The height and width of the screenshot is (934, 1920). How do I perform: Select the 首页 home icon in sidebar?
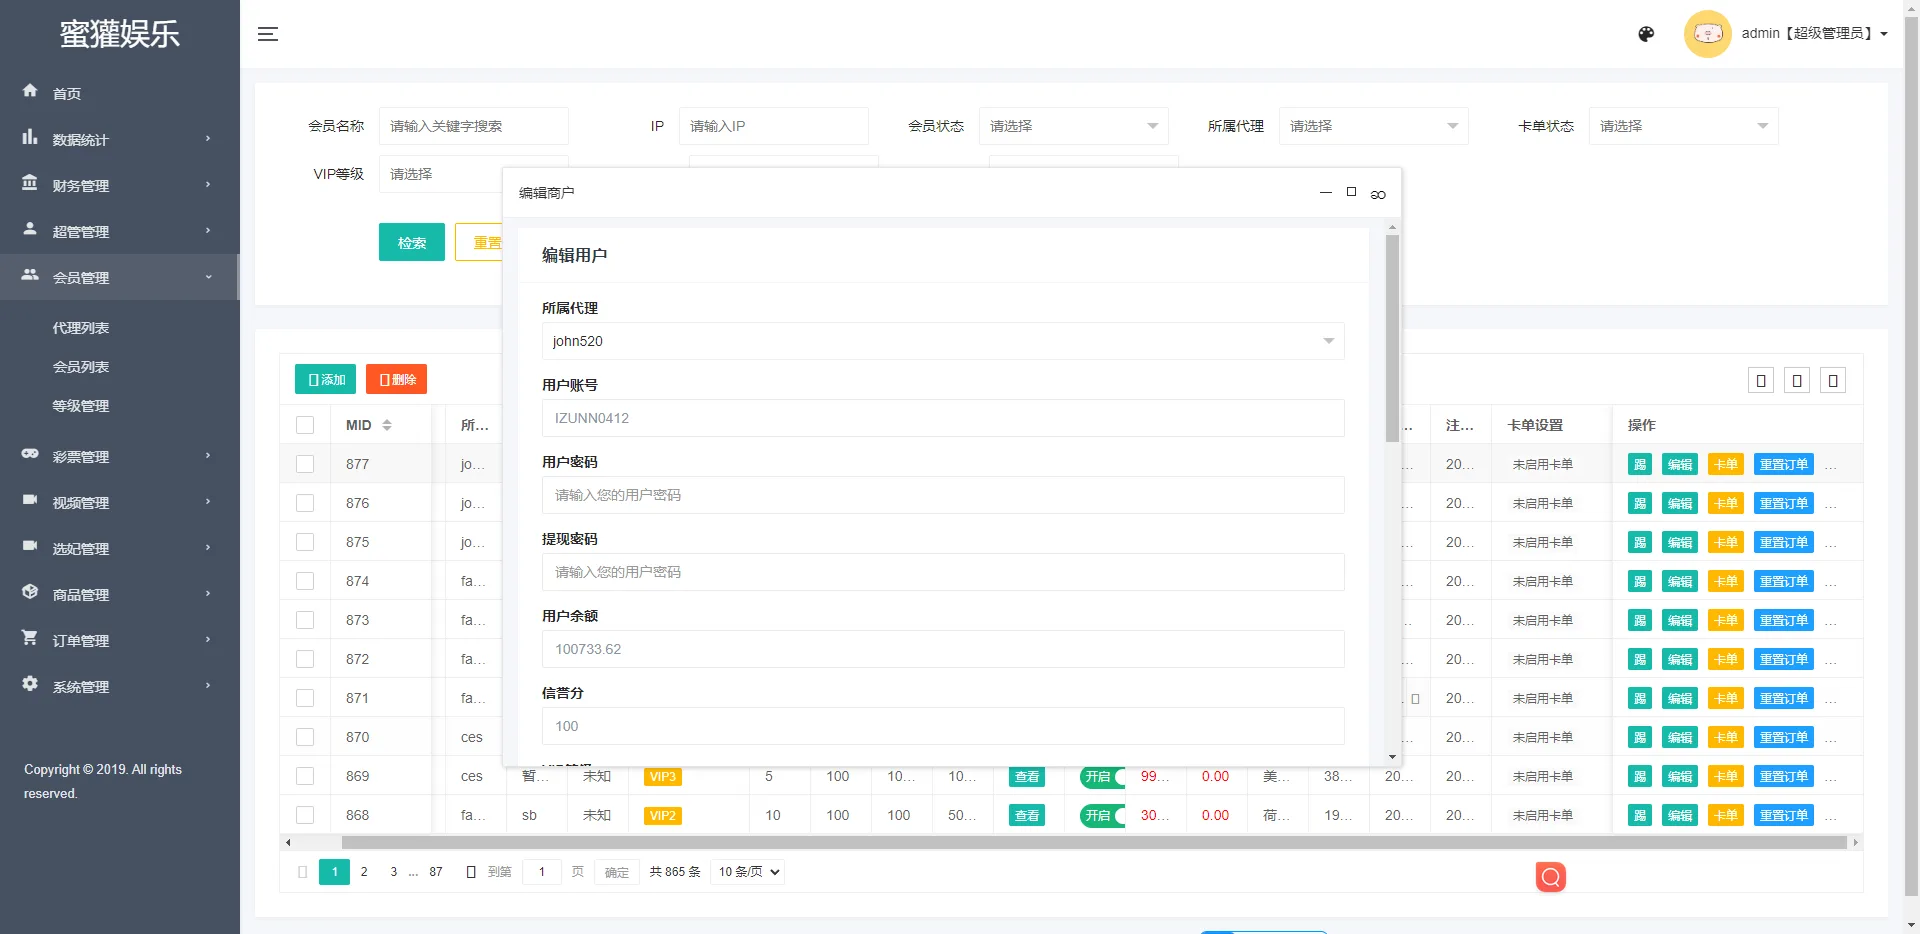(30, 92)
